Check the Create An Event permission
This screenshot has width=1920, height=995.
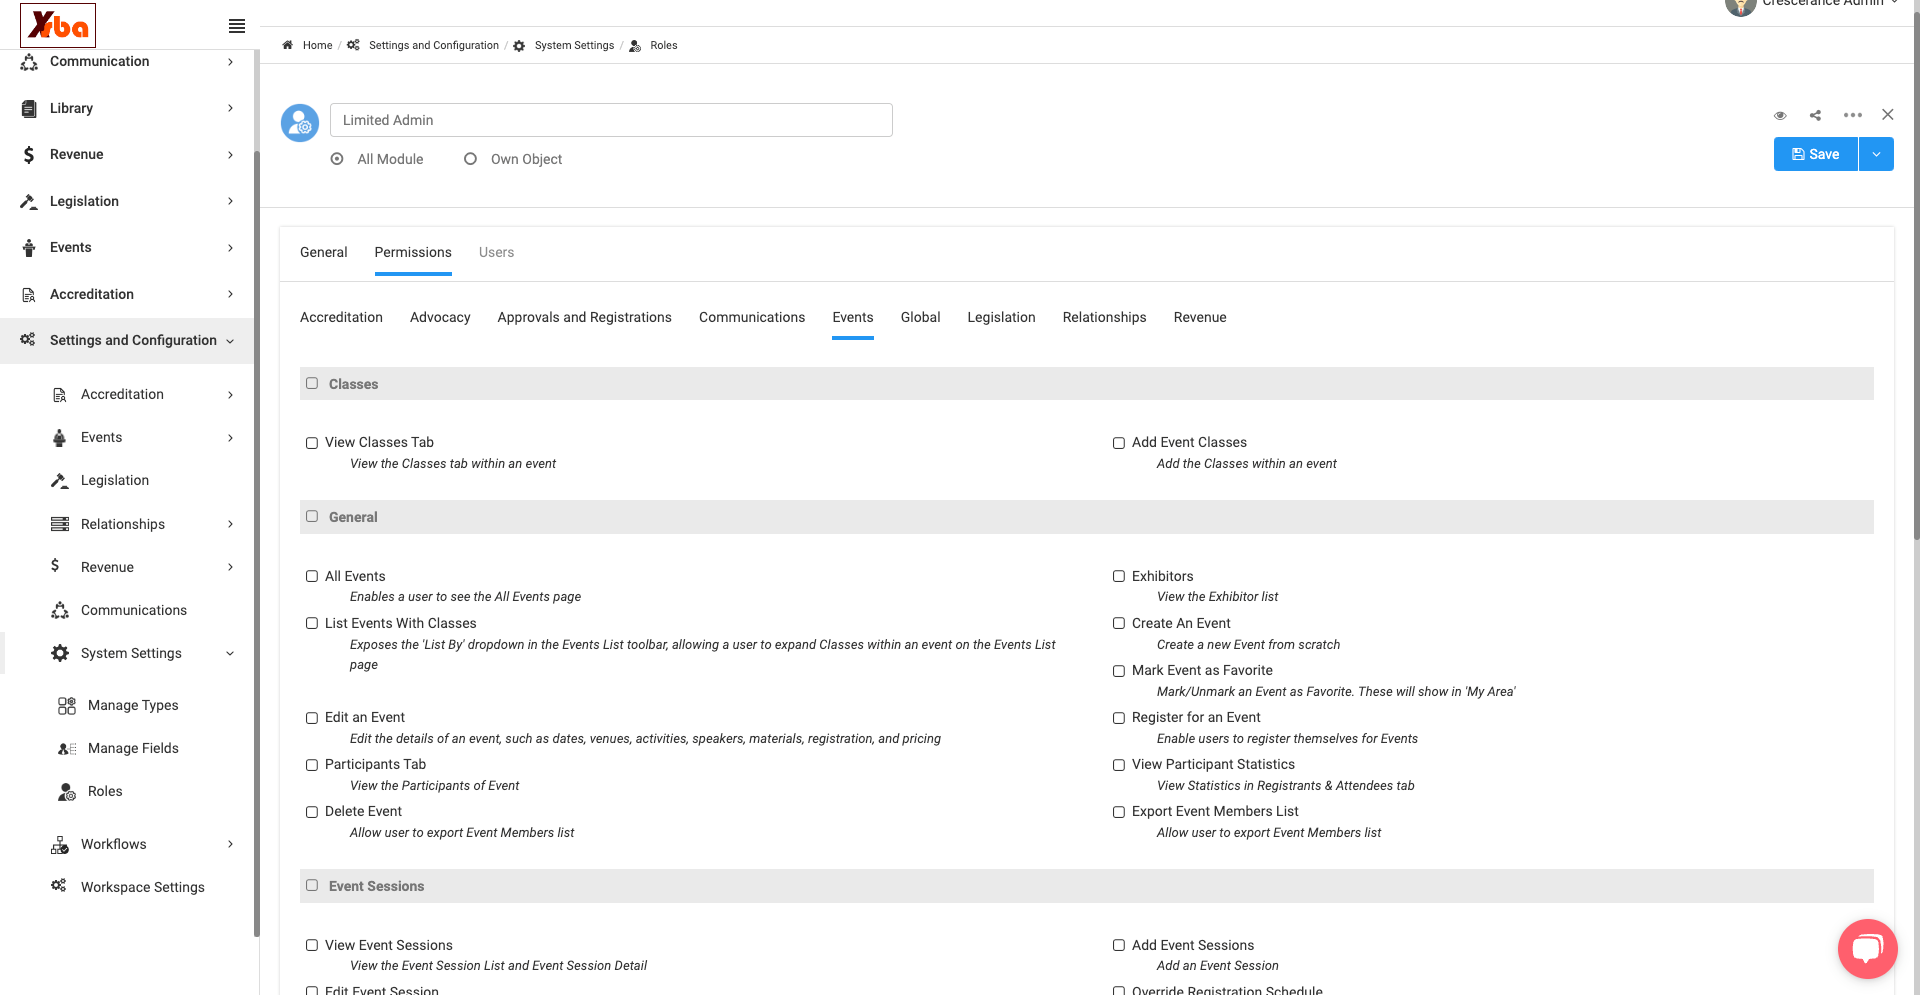1119,623
